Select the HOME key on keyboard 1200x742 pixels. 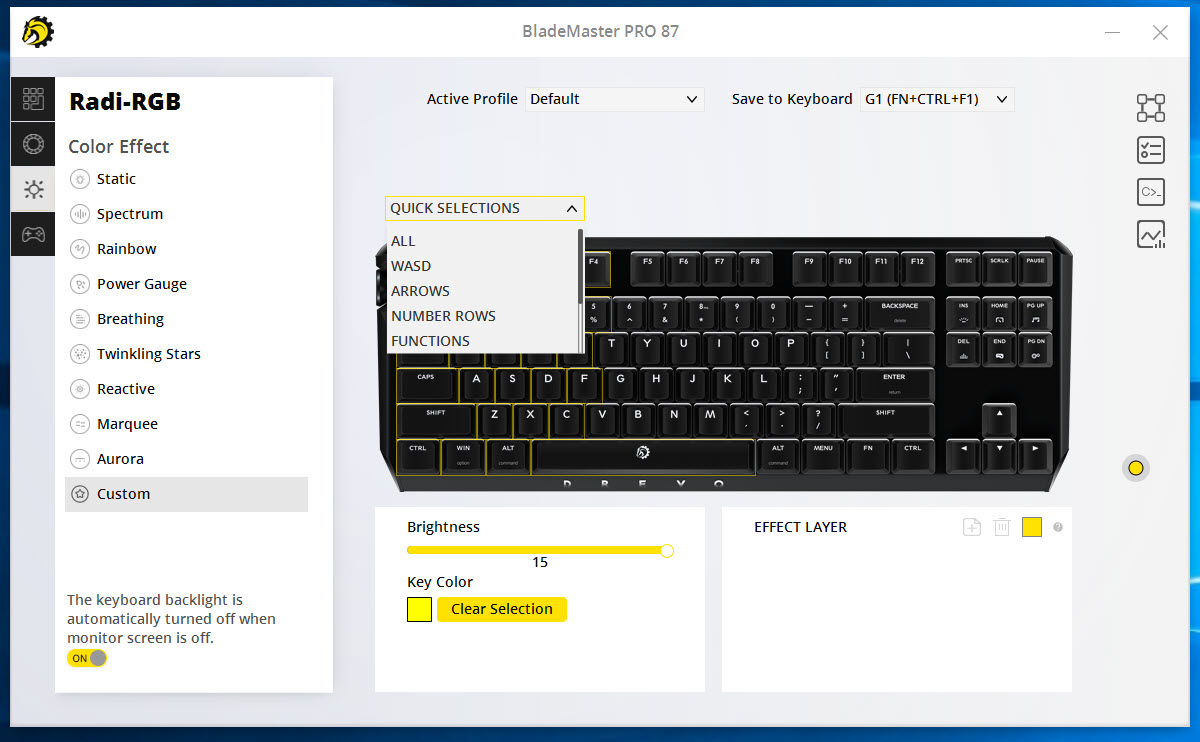tap(999, 312)
